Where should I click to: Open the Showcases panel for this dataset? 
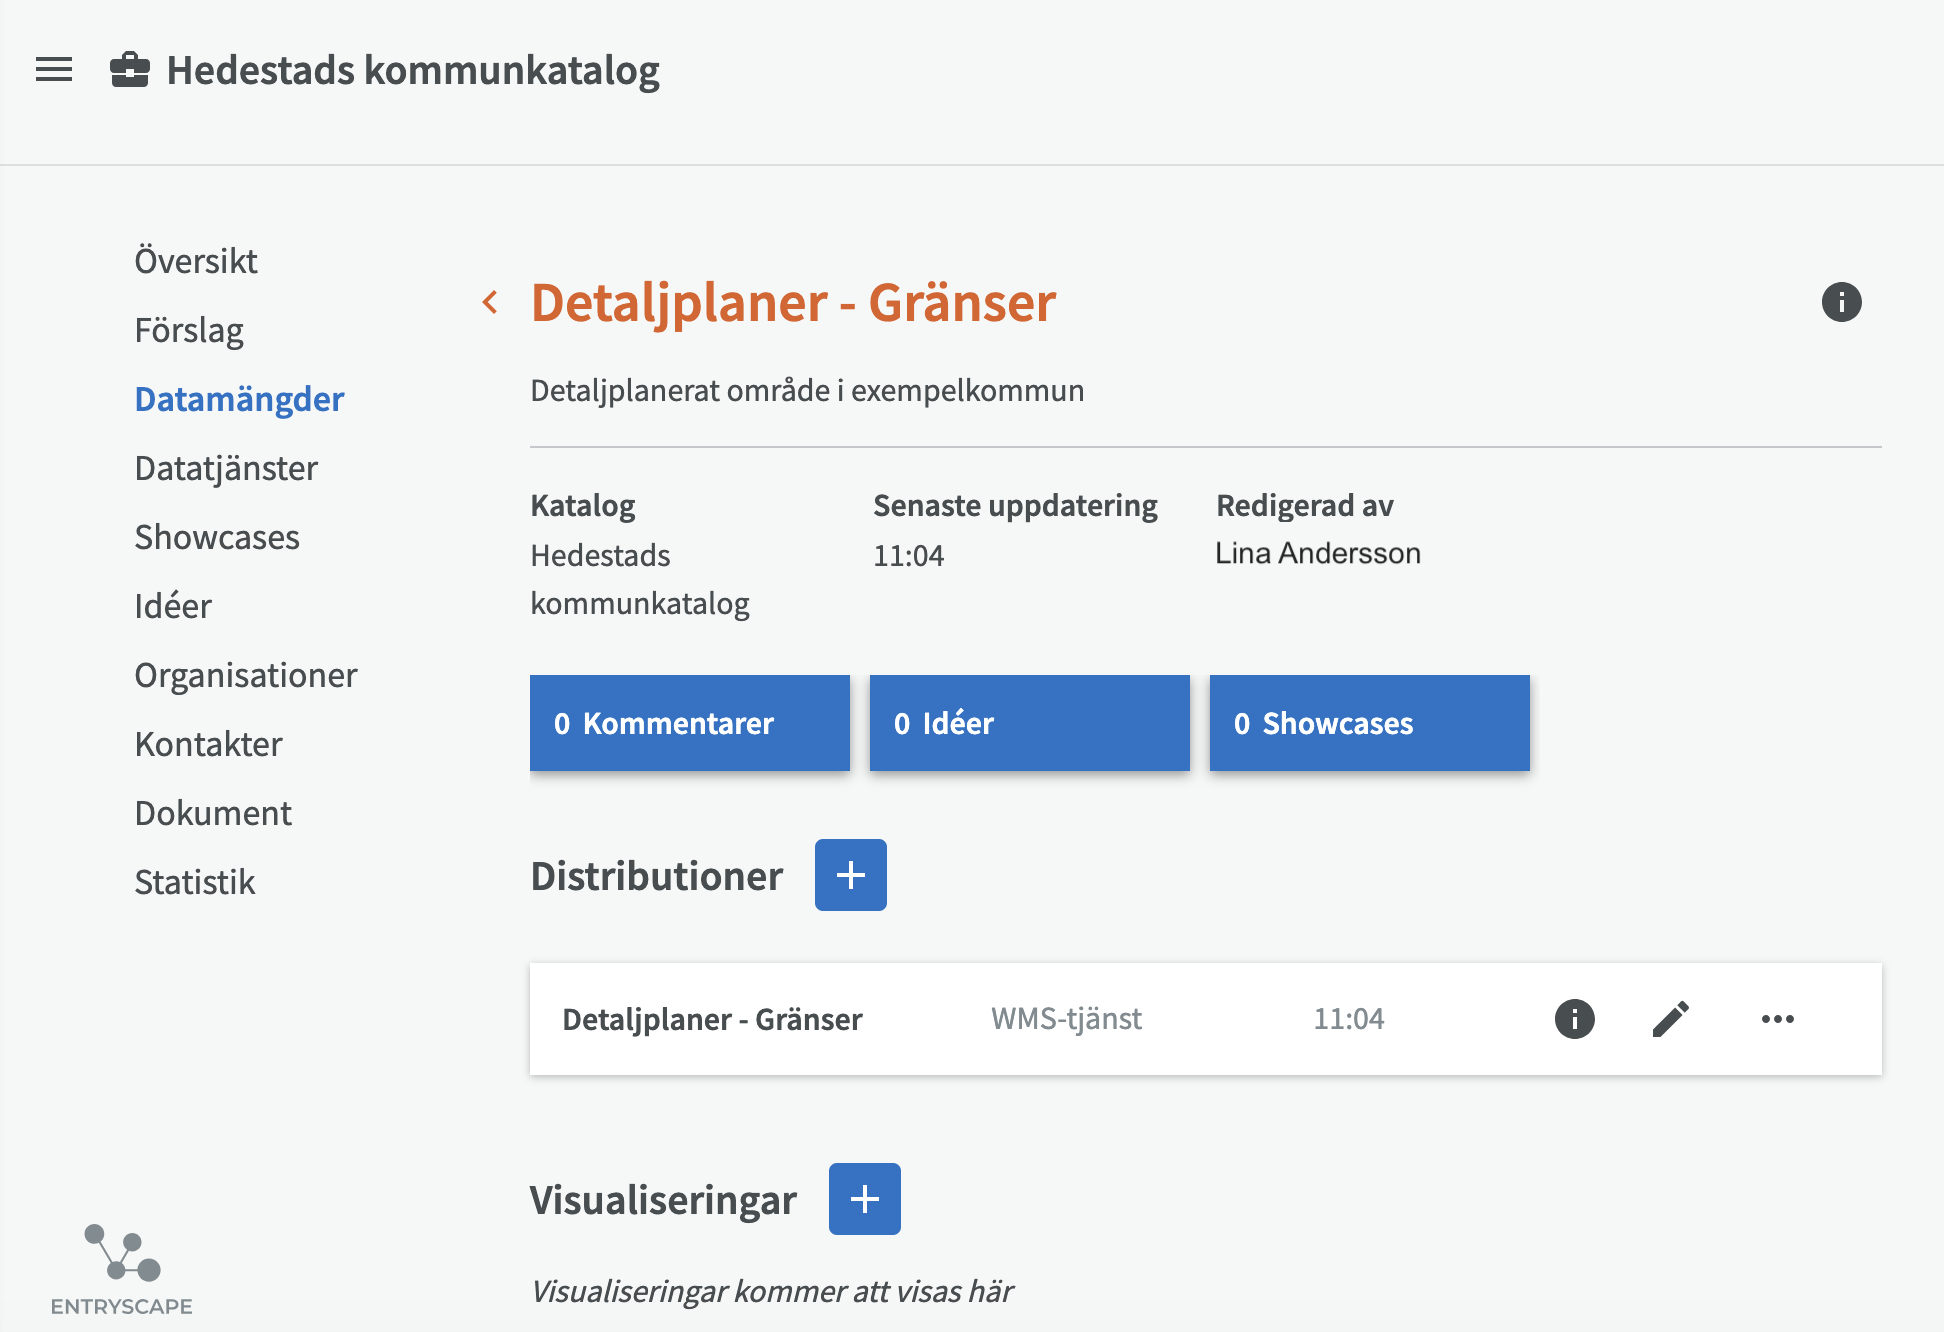(1368, 723)
